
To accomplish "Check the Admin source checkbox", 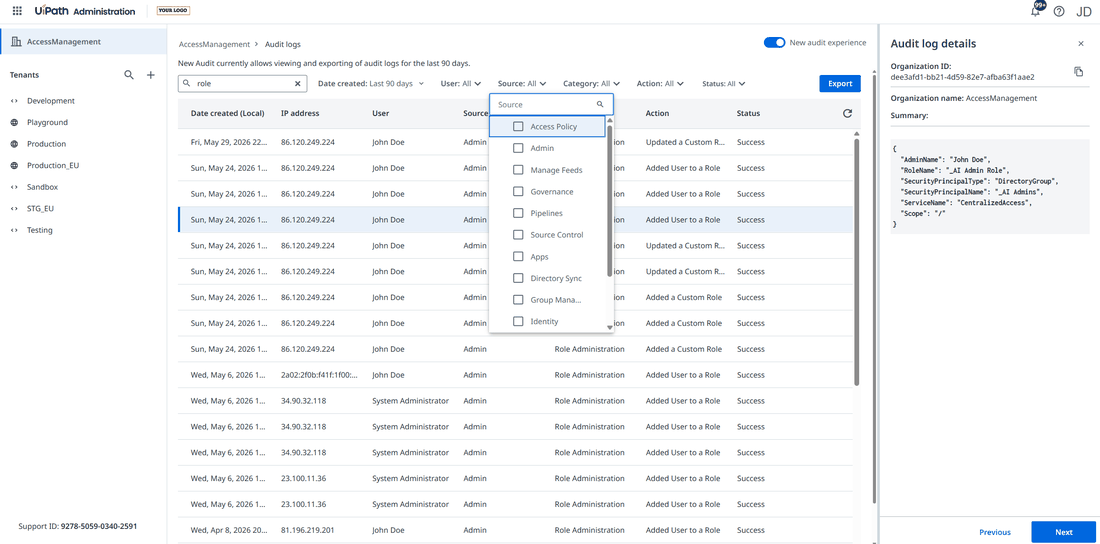I will [518, 148].
